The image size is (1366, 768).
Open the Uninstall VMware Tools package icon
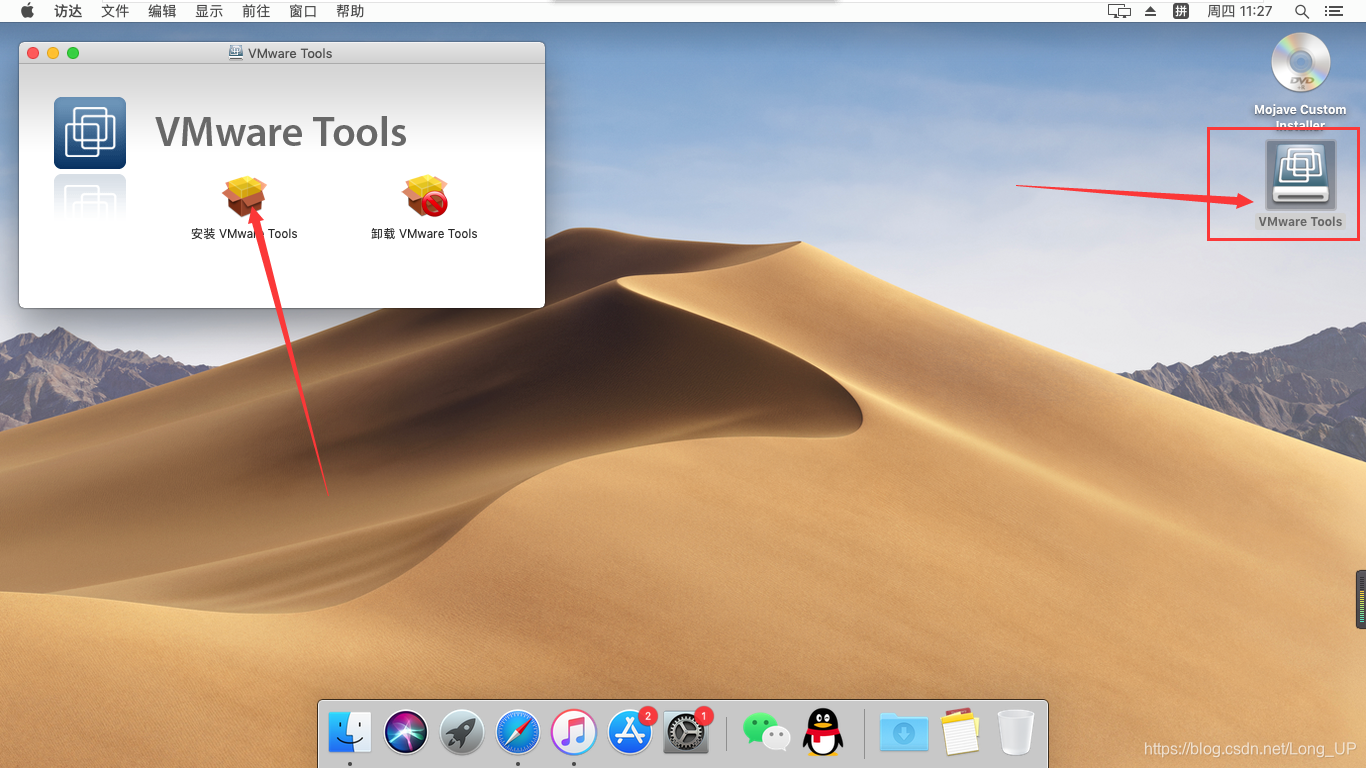pos(425,196)
